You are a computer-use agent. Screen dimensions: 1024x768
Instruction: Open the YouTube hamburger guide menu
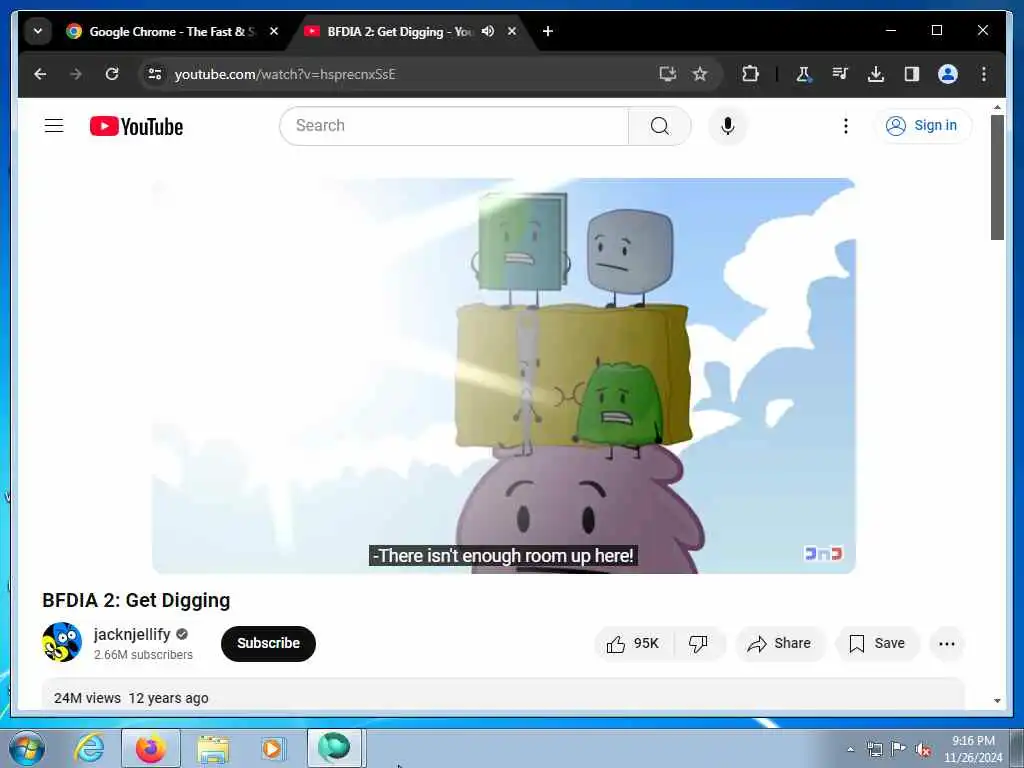tap(54, 125)
